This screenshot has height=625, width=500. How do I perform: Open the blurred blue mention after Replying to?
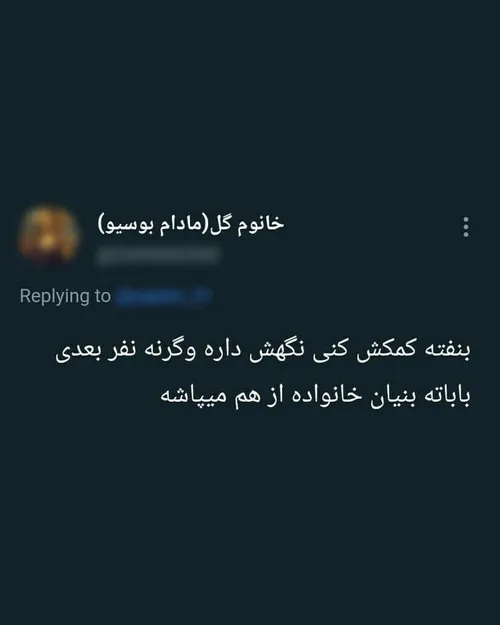(163, 296)
